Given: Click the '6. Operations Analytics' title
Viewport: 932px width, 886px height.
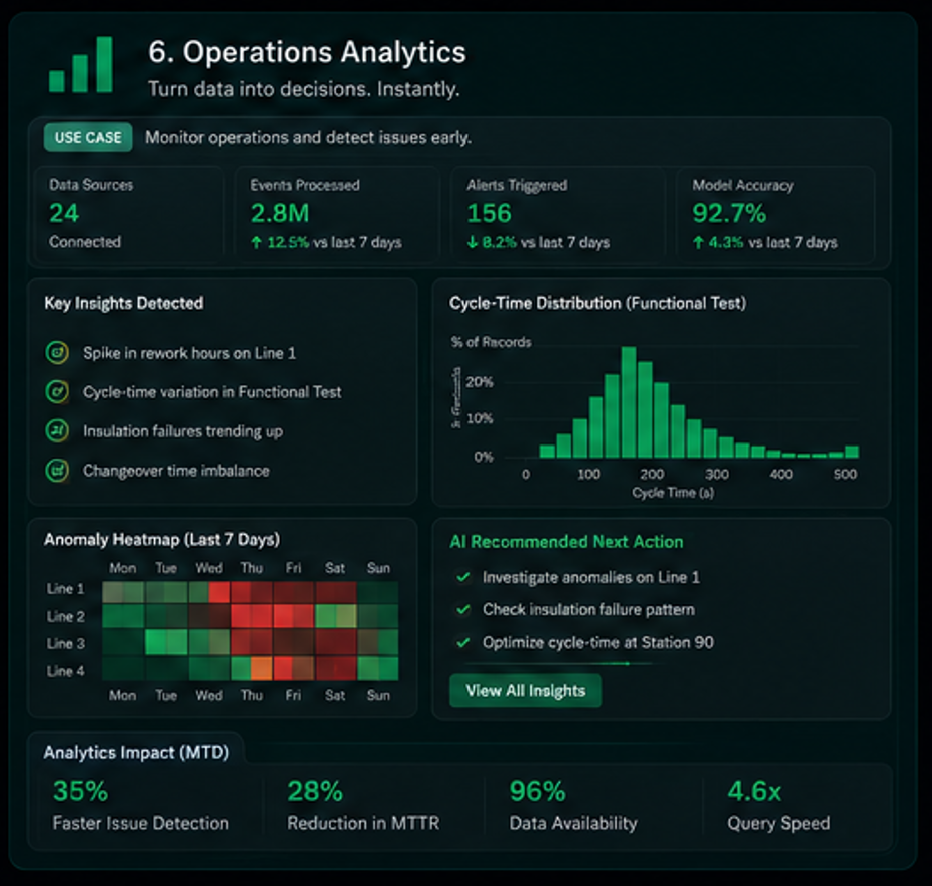Looking at the screenshot, I should tap(307, 52).
